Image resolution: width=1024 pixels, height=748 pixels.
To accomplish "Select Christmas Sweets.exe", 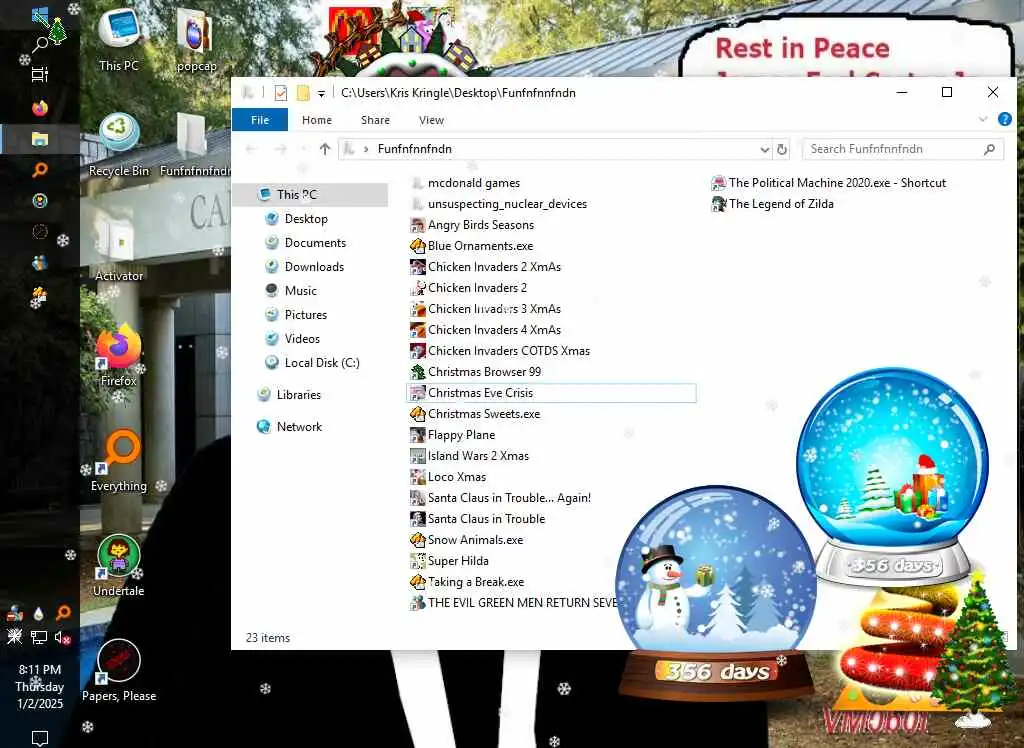I will 475,414.
